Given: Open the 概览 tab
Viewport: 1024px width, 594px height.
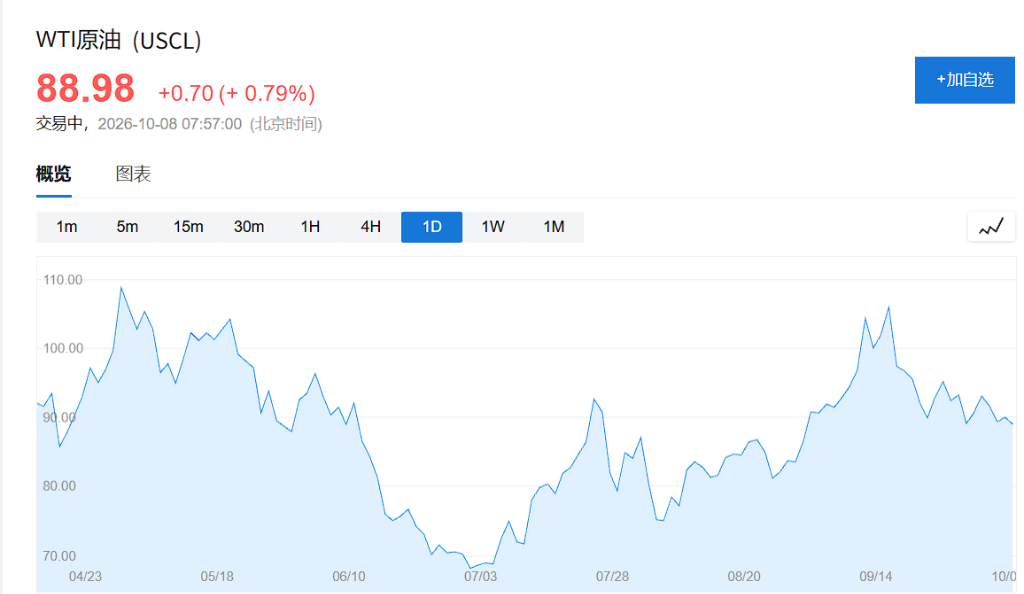Looking at the screenshot, I should pos(54,174).
